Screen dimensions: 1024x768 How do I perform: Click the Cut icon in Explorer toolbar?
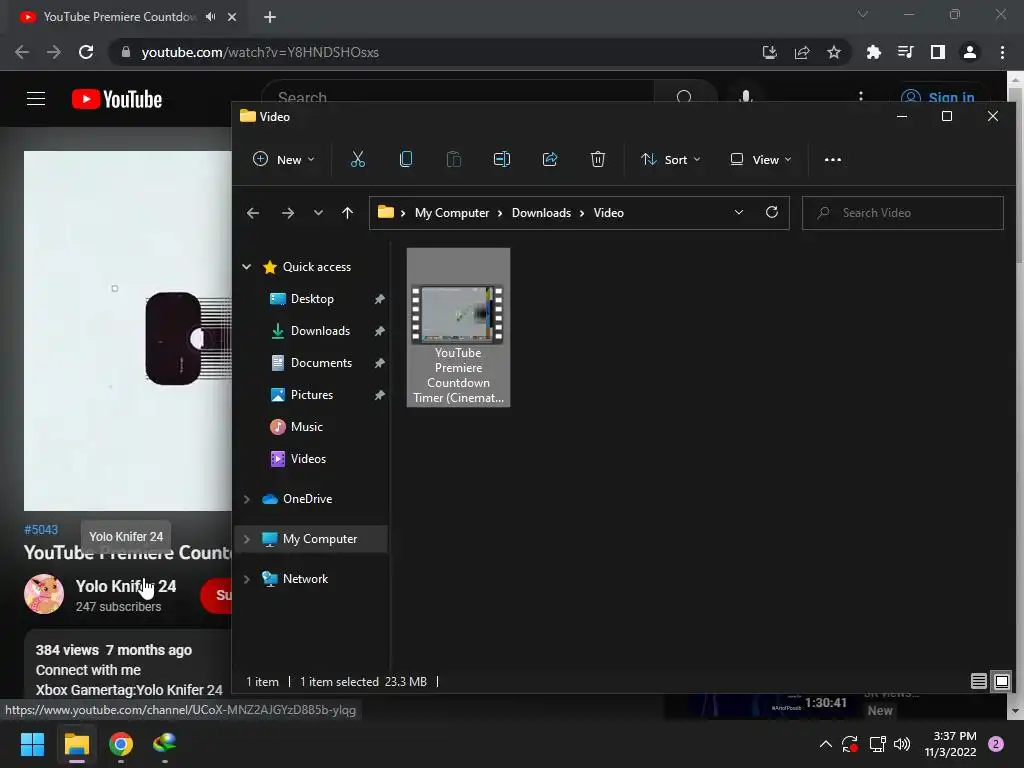tap(357, 159)
